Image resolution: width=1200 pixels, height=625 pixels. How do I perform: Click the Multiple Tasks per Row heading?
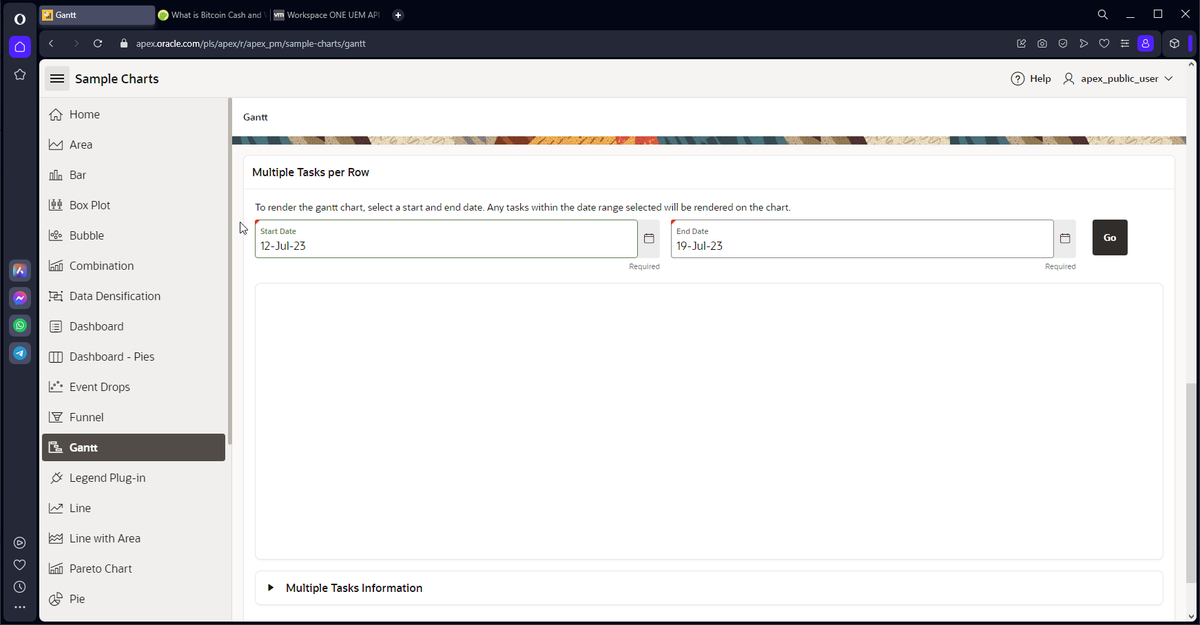311,172
